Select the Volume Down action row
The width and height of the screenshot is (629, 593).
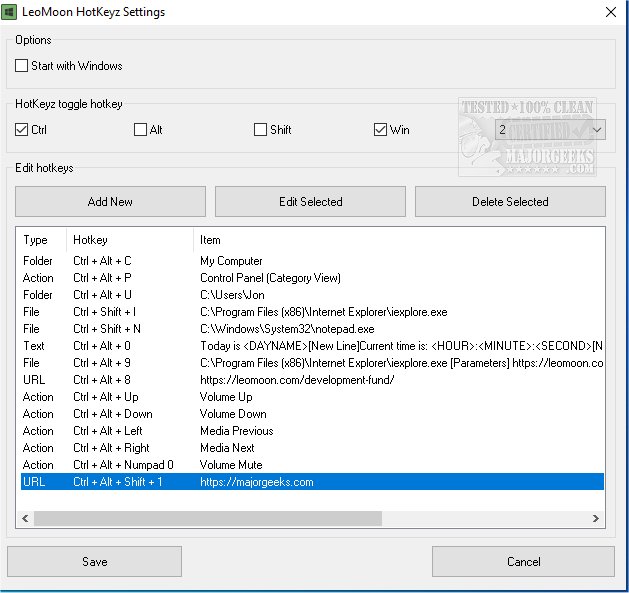point(312,414)
